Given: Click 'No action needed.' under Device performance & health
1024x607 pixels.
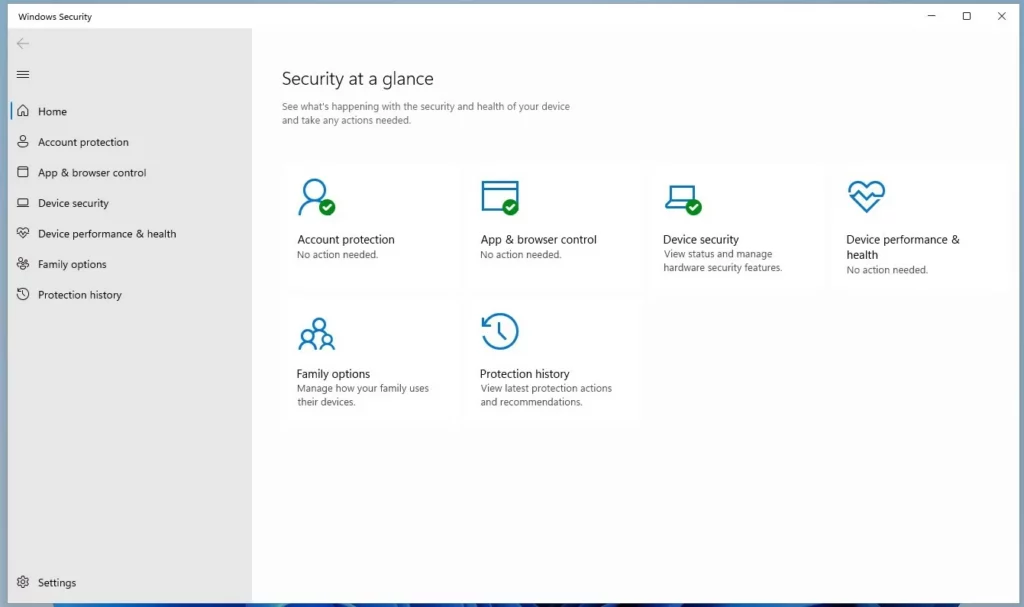Looking at the screenshot, I should (887, 270).
